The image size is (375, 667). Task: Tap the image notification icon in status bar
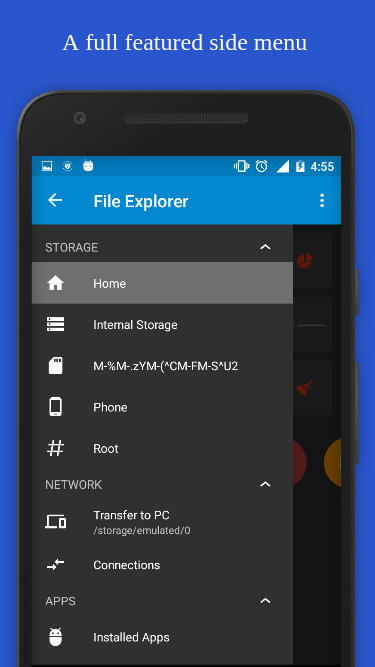[x=47, y=166]
